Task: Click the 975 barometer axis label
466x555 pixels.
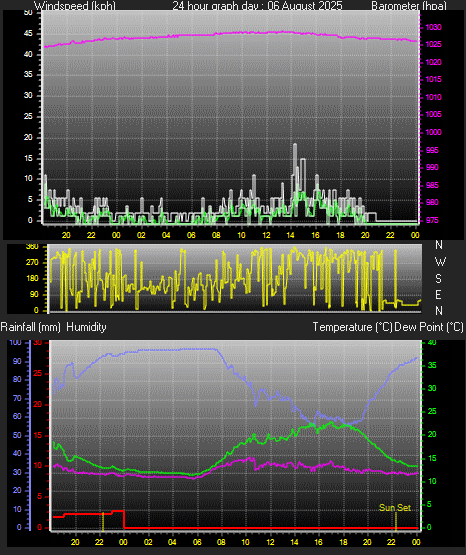Action: 432,220
